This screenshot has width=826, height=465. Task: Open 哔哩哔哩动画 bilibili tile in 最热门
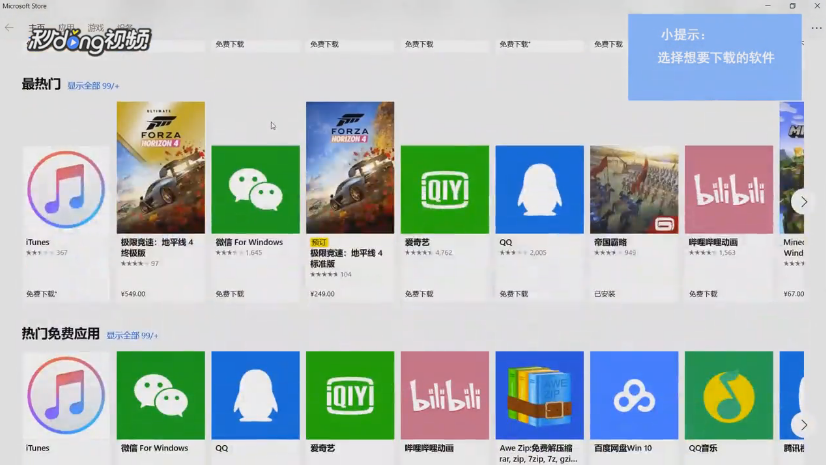pyautogui.click(x=729, y=190)
